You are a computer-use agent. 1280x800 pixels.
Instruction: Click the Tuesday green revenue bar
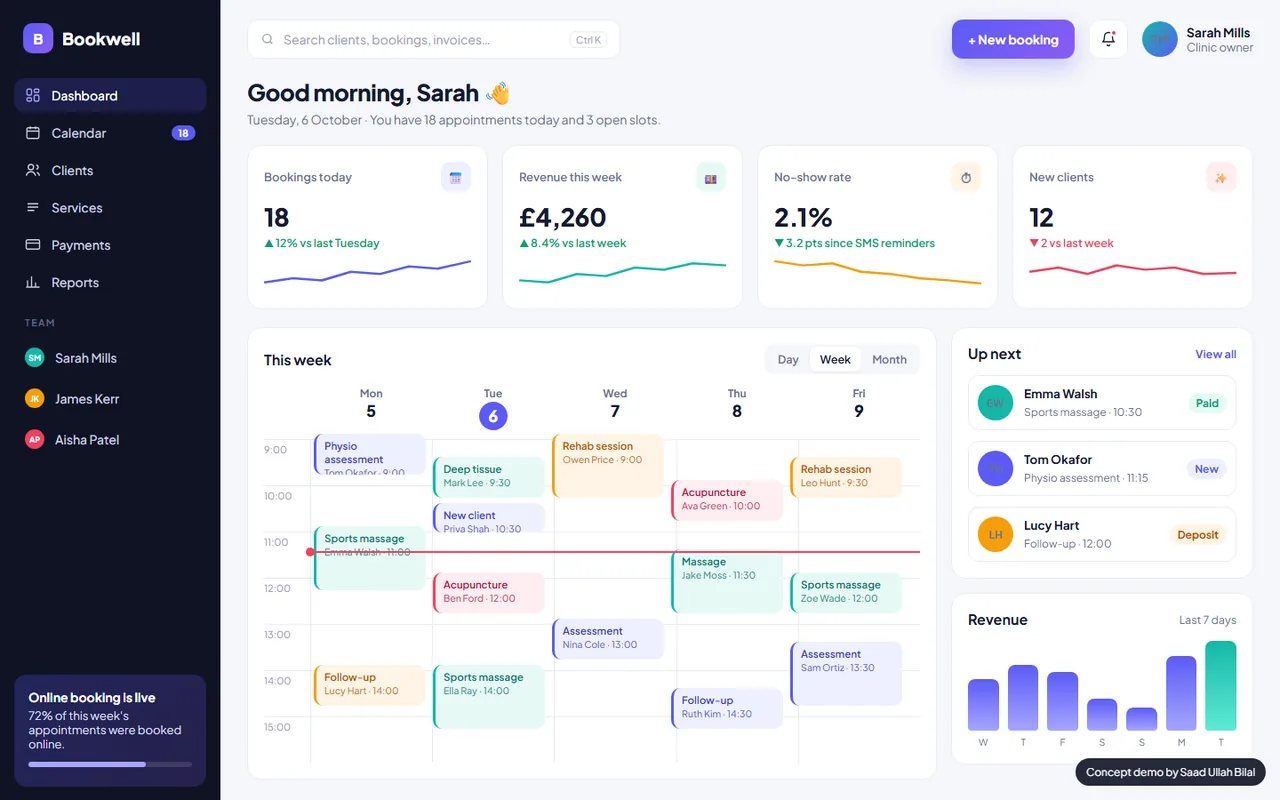tap(1220, 686)
